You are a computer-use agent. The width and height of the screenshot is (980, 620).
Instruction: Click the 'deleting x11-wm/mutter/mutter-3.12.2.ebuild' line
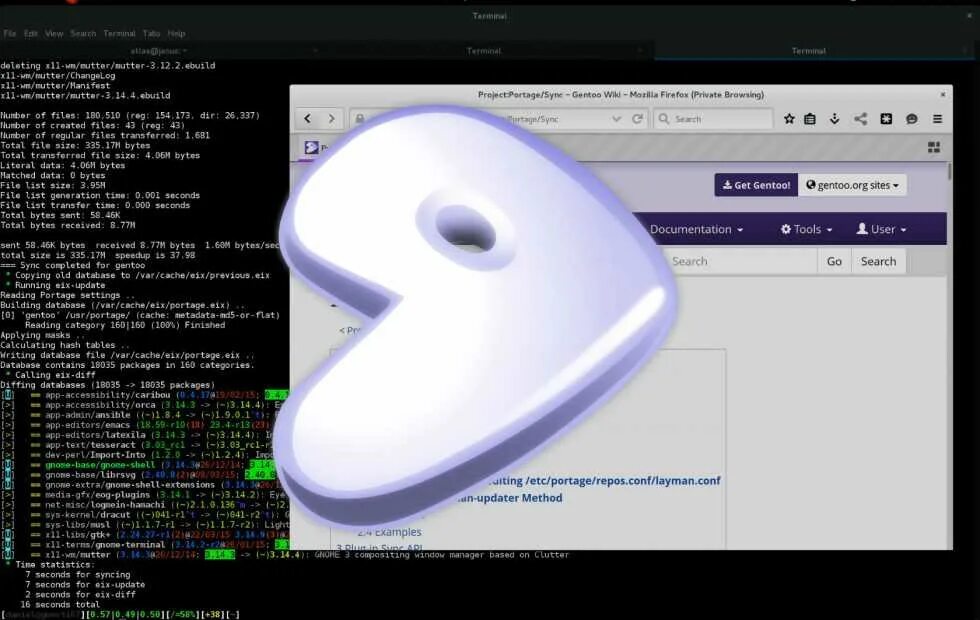click(108, 65)
